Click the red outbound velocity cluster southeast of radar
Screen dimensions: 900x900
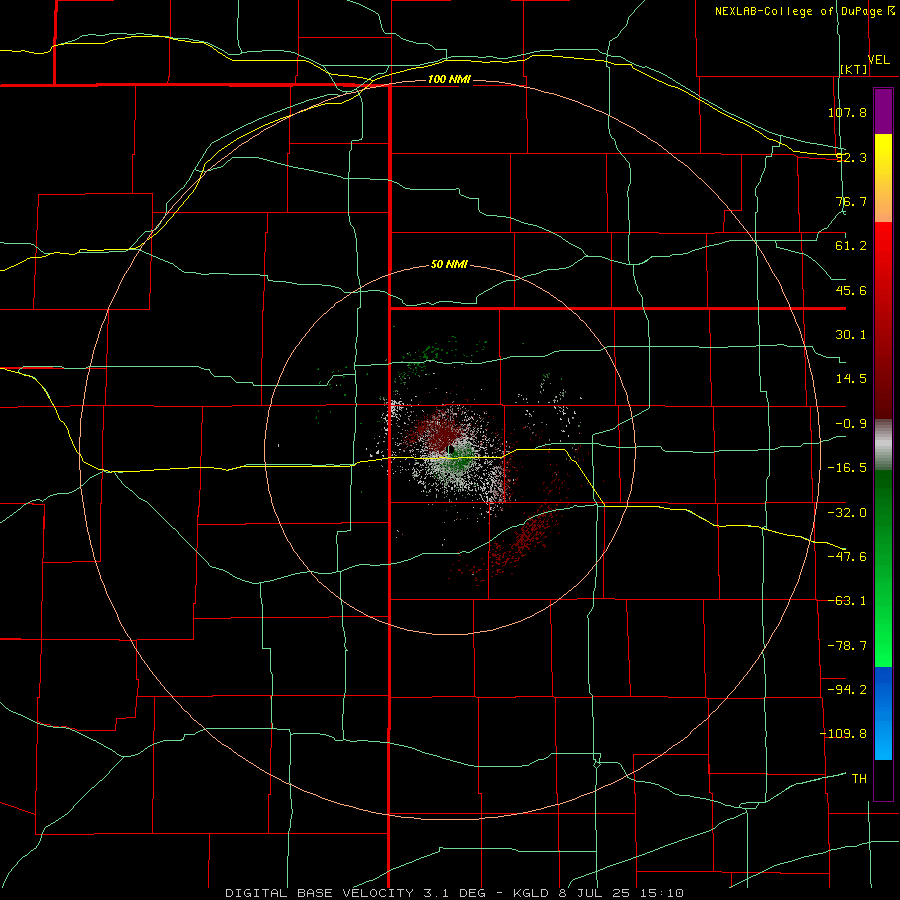pos(525,540)
